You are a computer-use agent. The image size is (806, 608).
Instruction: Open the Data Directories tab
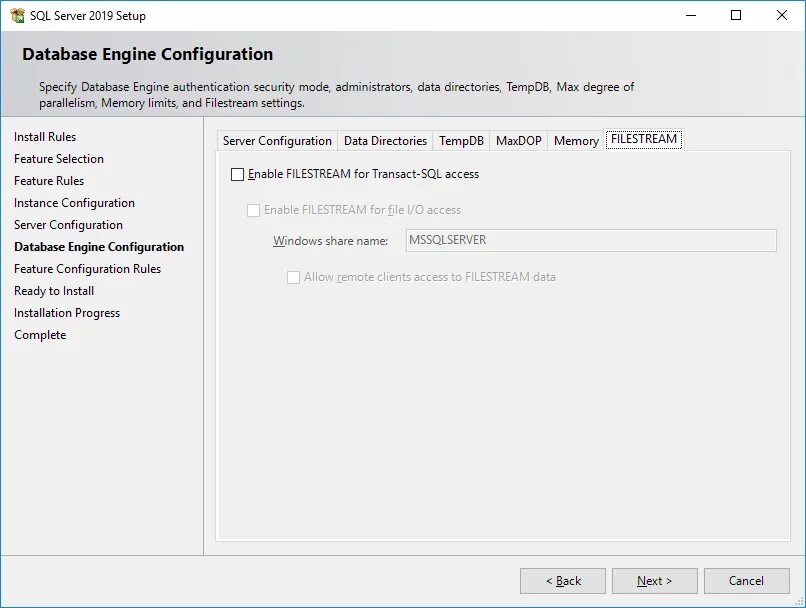click(x=385, y=141)
